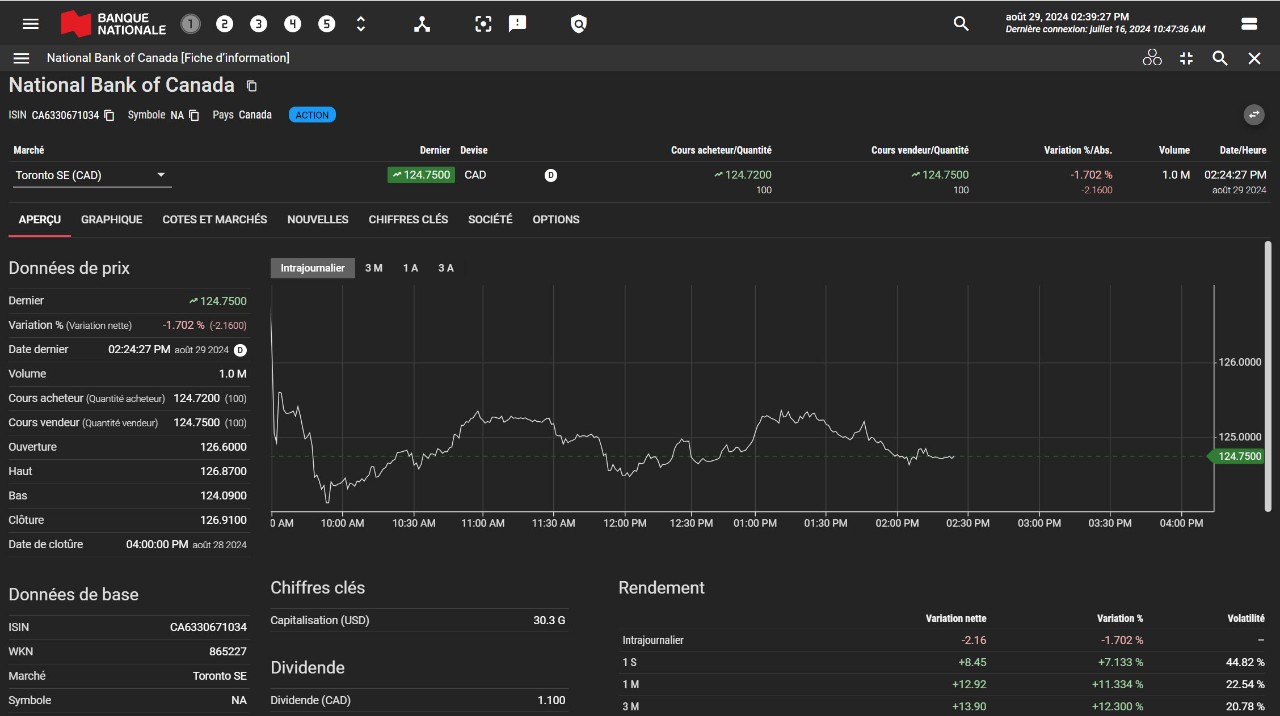Image resolution: width=1280 pixels, height=716 pixels.
Task: Switch to workspace 2
Action: 224,24
